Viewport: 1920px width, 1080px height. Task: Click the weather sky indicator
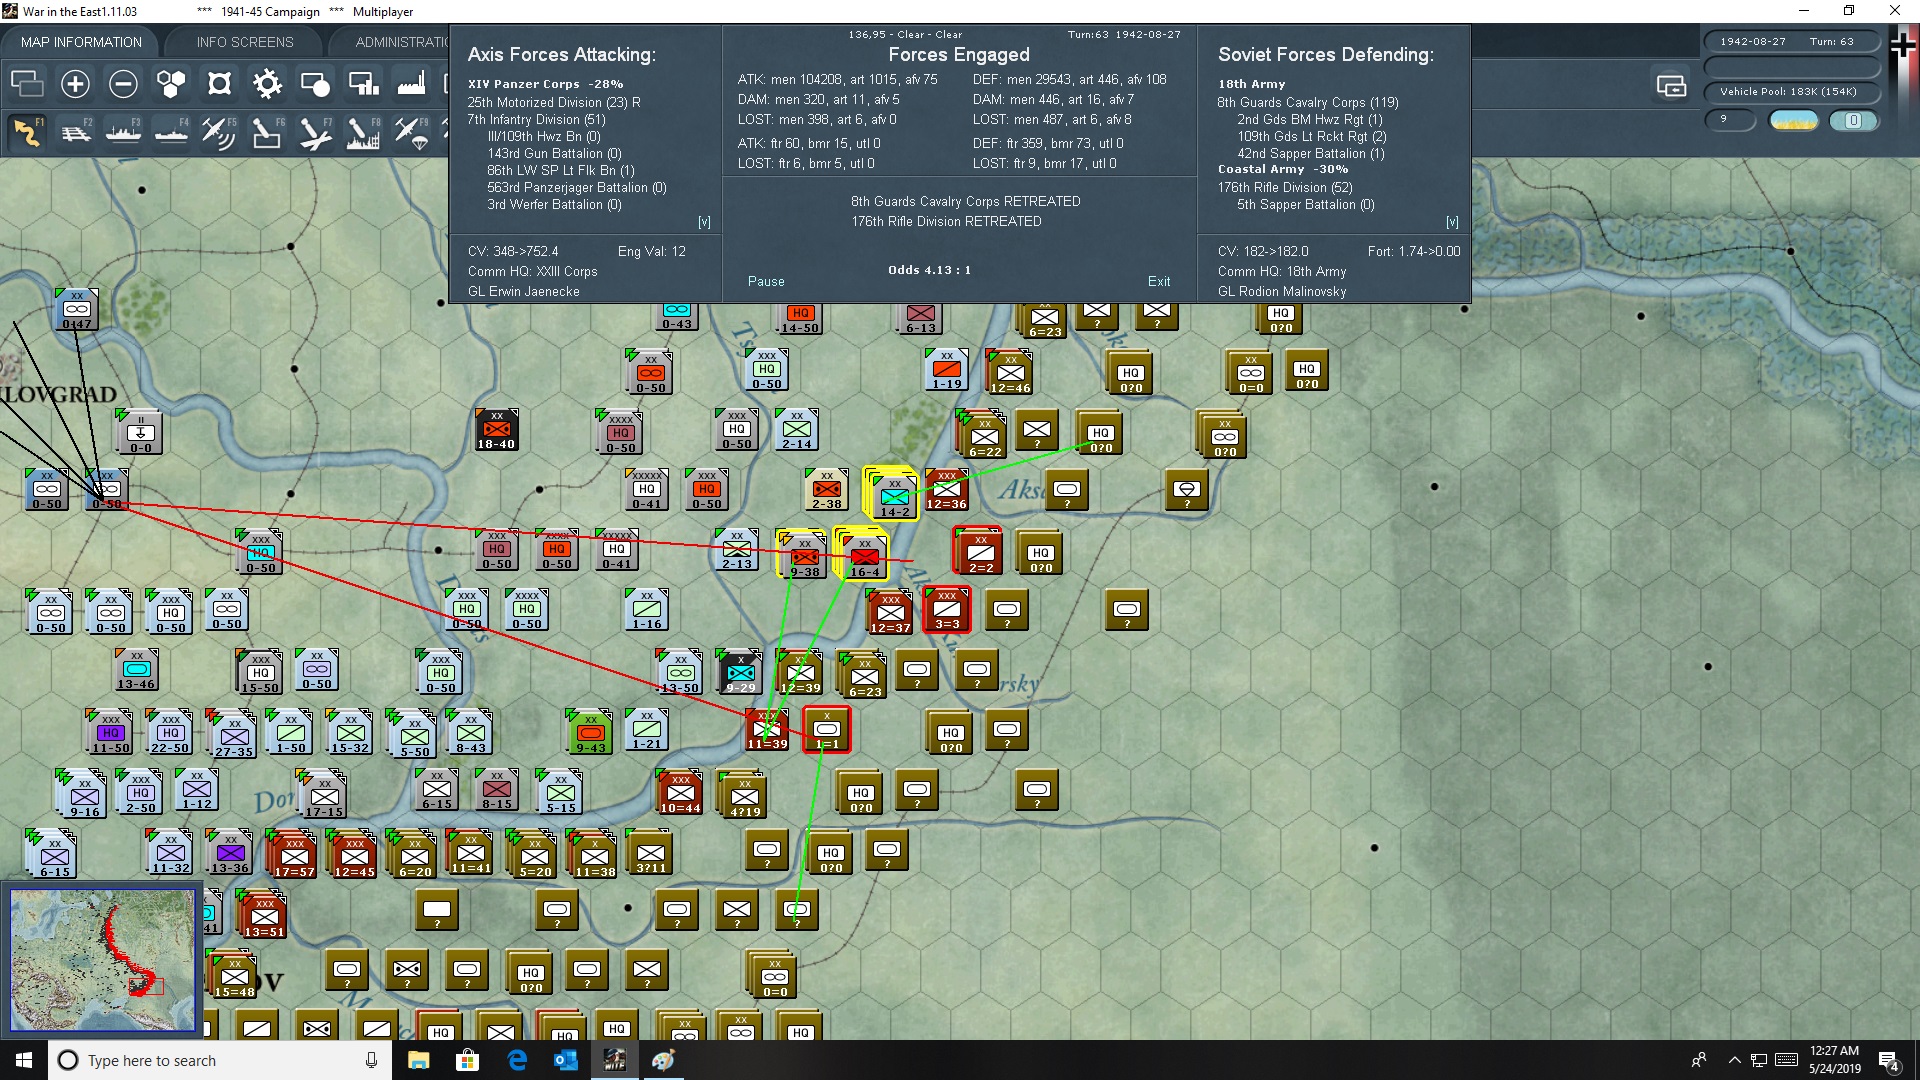click(1793, 121)
